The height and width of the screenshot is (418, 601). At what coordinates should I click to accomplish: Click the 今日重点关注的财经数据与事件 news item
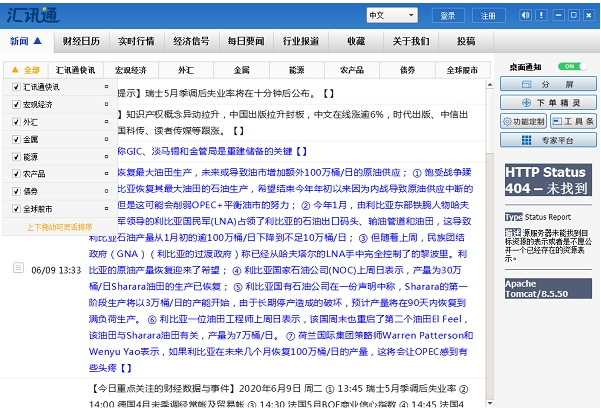279,396
